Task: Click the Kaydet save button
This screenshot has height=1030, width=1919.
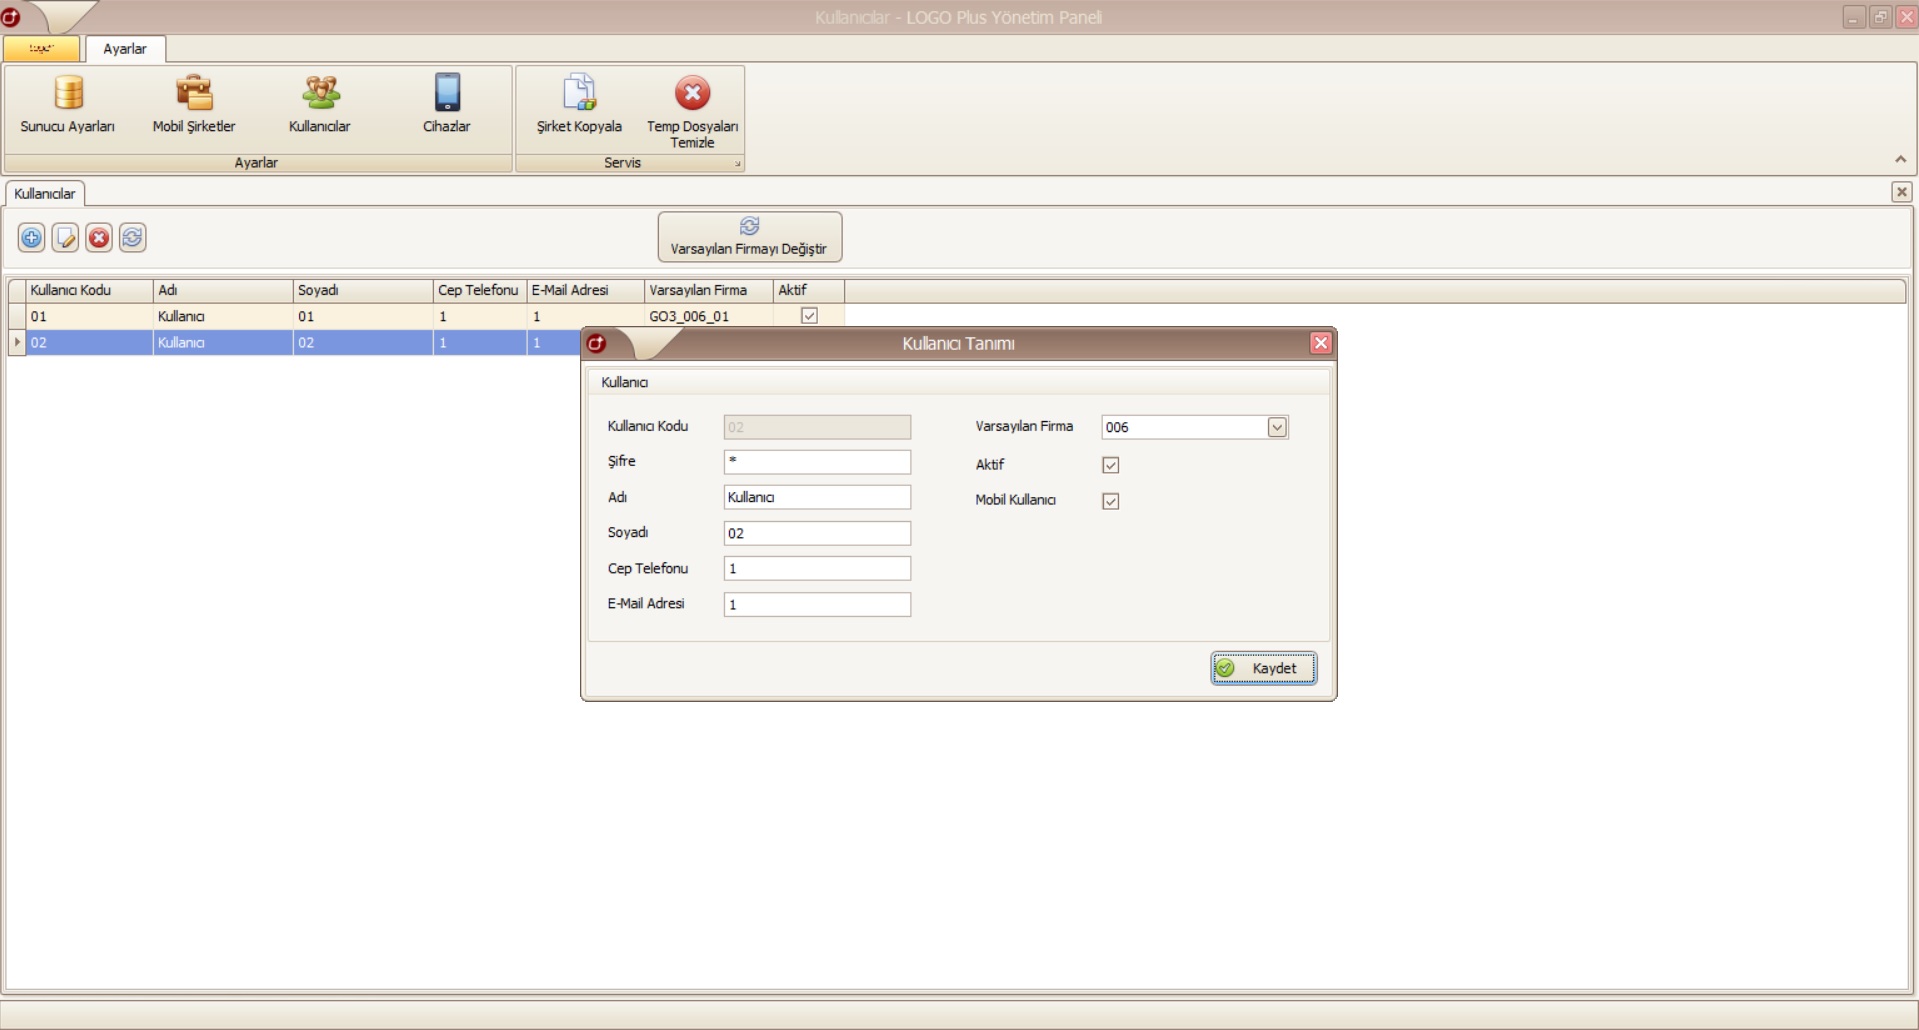Action: pos(1263,668)
